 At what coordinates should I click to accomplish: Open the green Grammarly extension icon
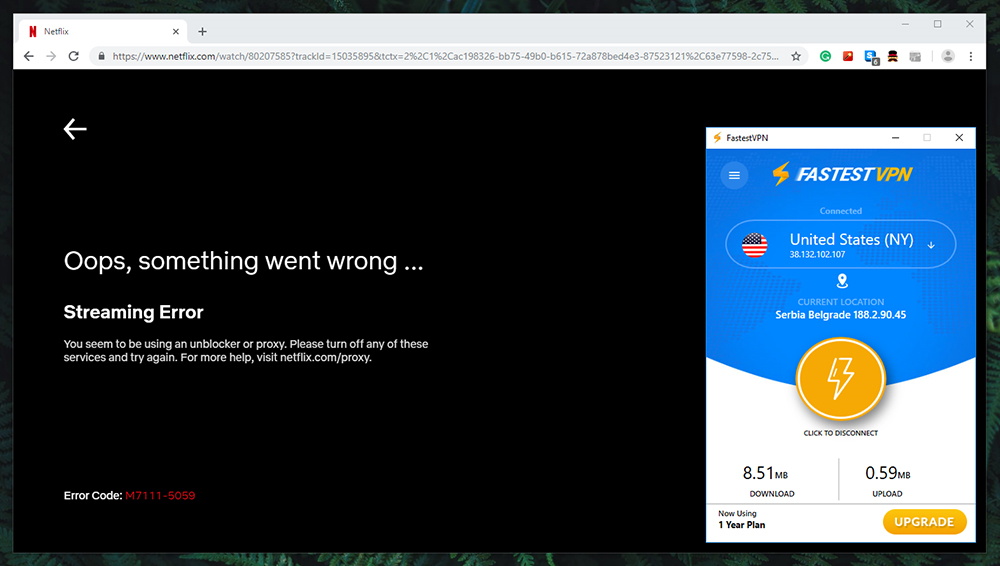point(825,56)
